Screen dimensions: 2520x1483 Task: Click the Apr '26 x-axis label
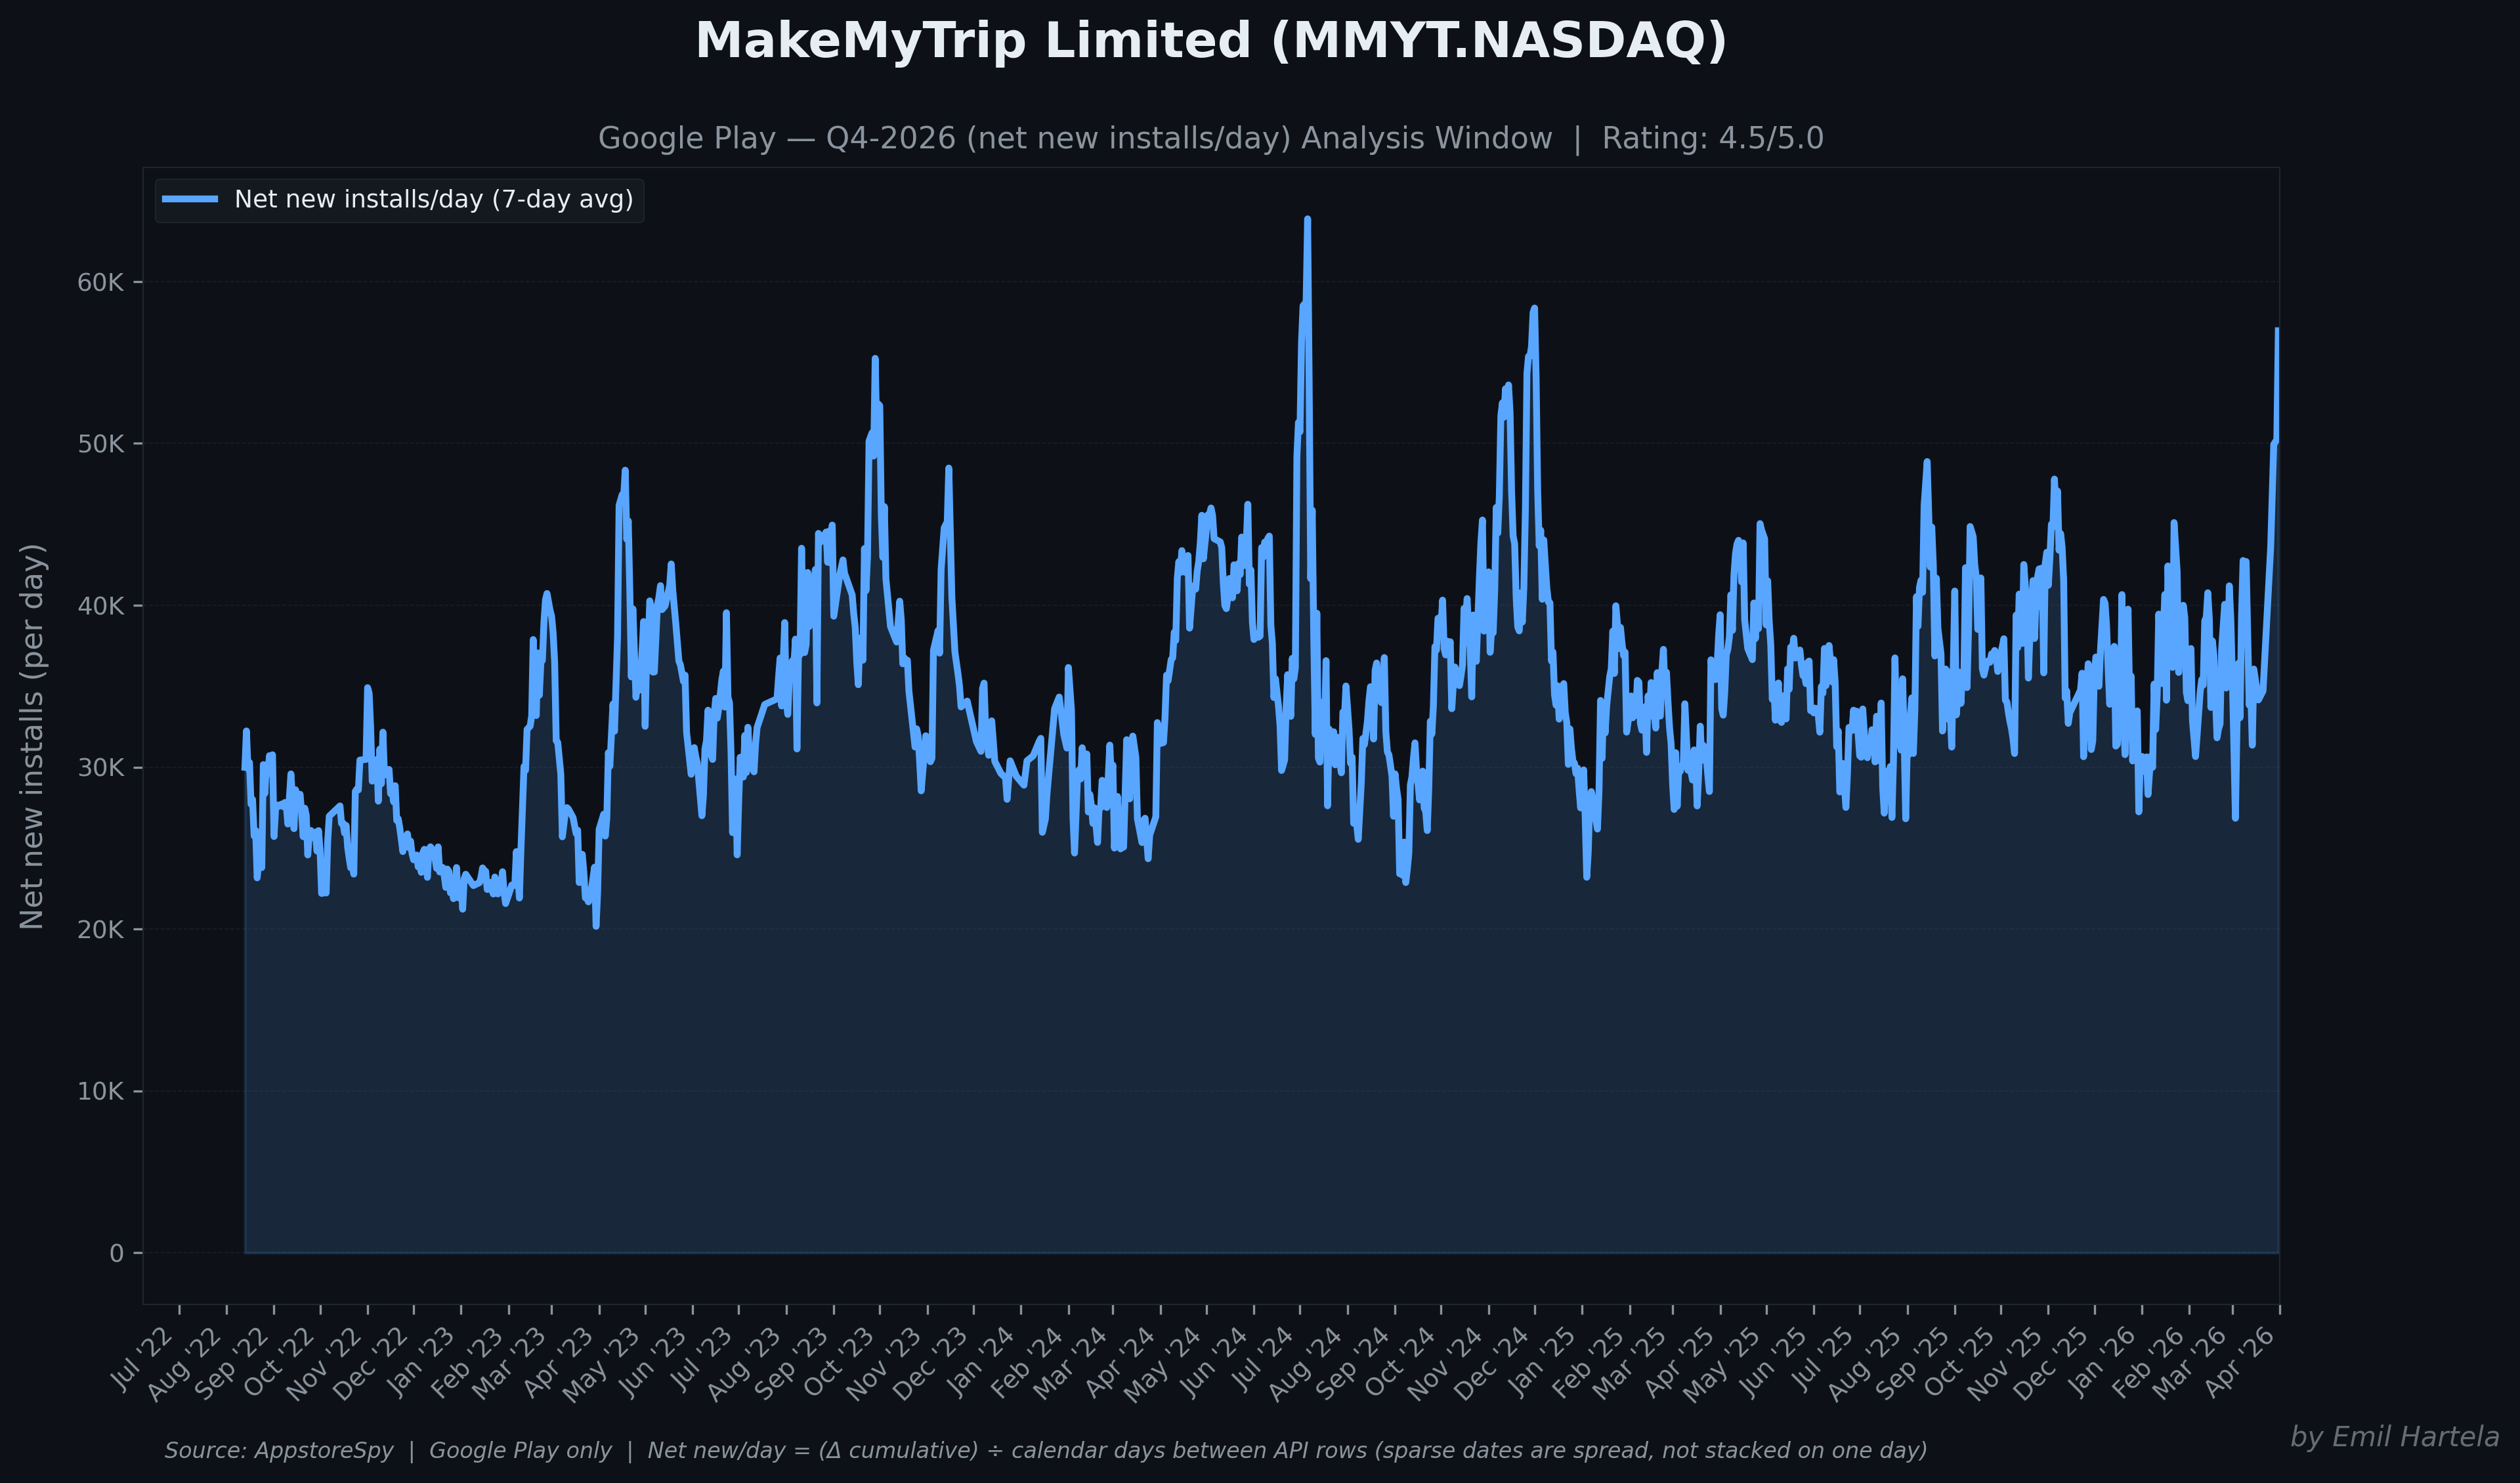pyautogui.click(x=2240, y=1362)
